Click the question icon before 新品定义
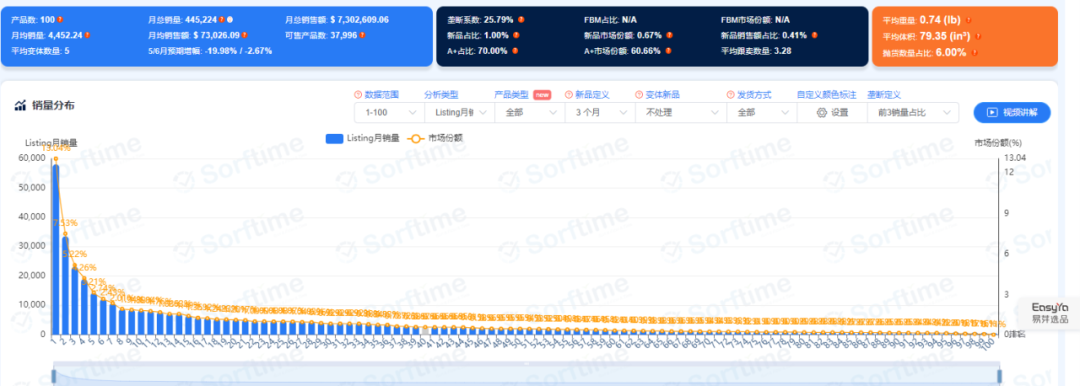The width and height of the screenshot is (1080, 386). point(568,94)
